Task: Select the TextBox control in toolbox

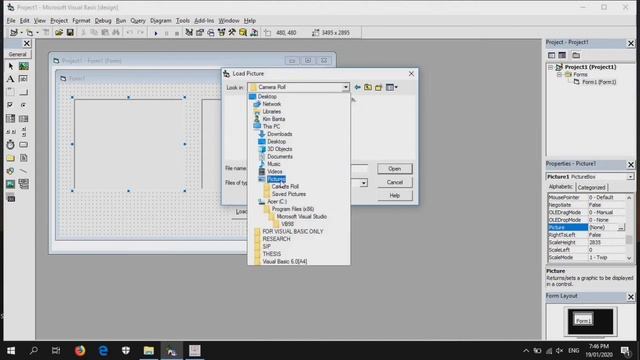Action: pyautogui.click(x=24, y=79)
